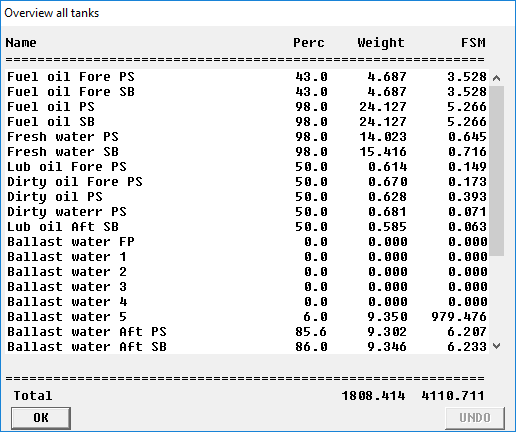
Task: Select the Fuel oil Fore SB row
Action: pos(247,92)
